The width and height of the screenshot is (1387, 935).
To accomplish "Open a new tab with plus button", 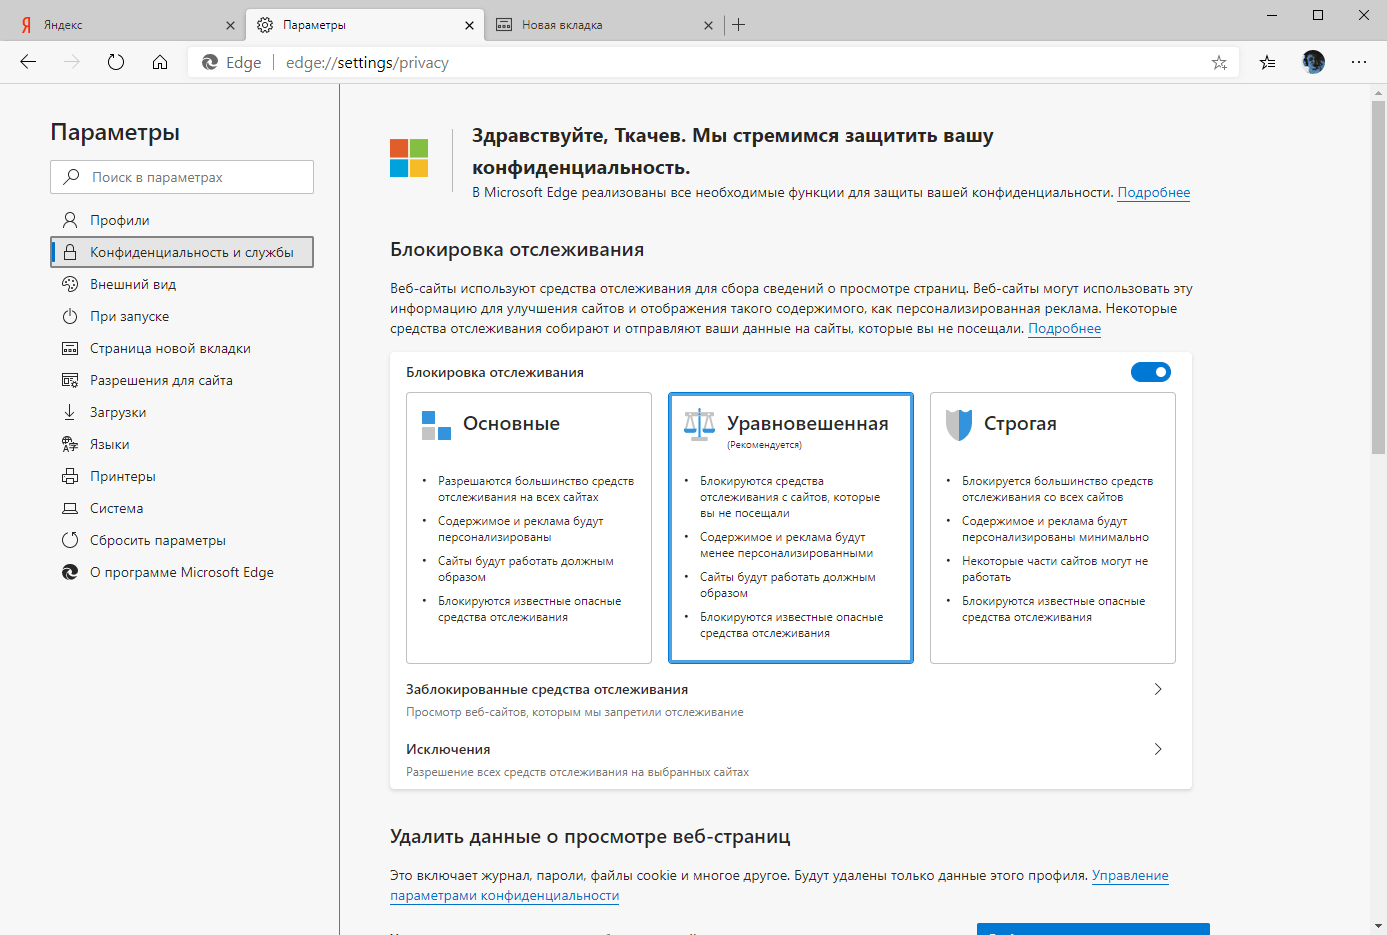I will coord(738,25).
